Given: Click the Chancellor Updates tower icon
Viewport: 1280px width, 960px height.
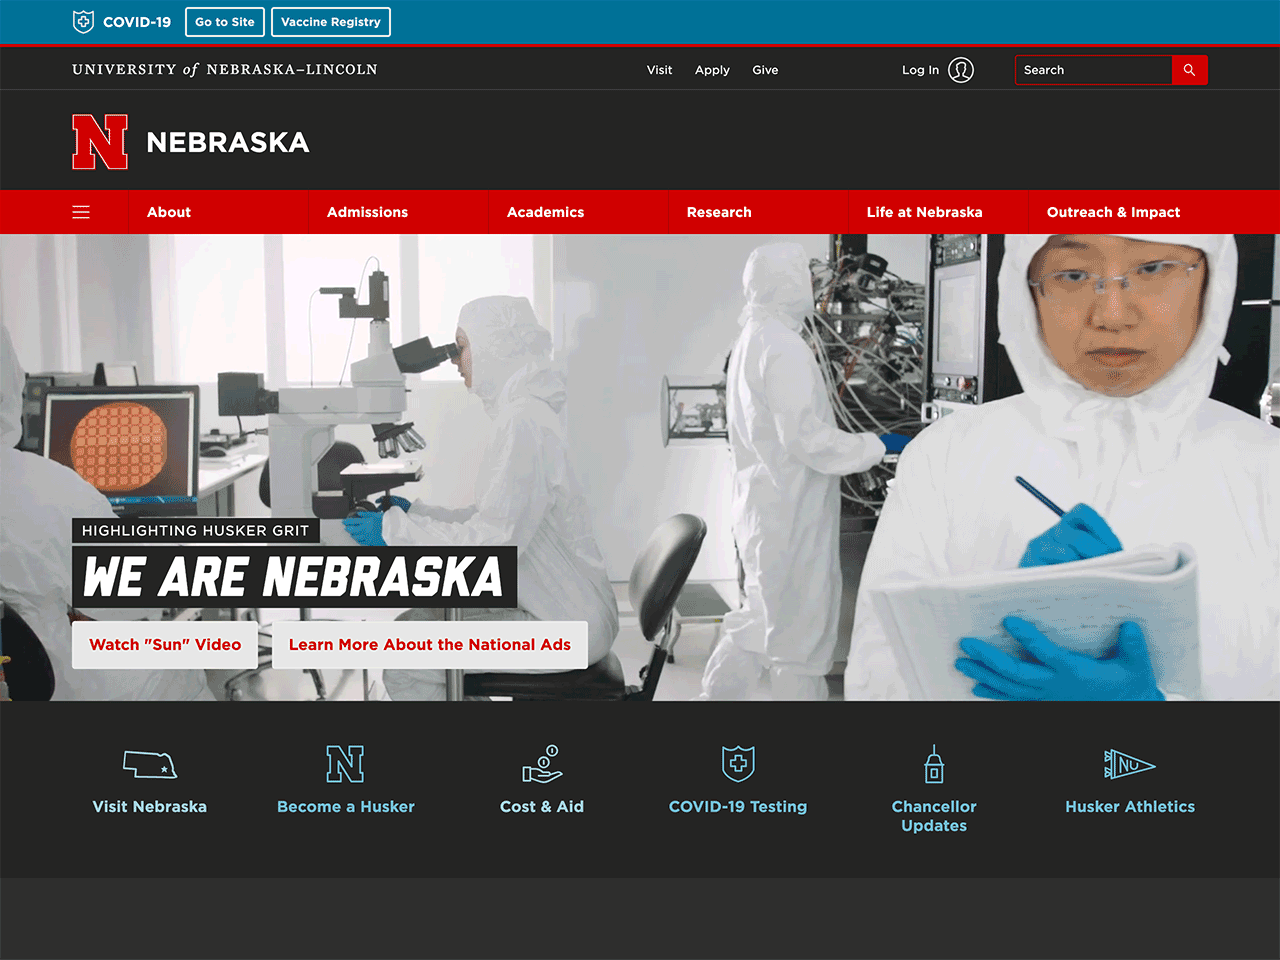Looking at the screenshot, I should [934, 765].
